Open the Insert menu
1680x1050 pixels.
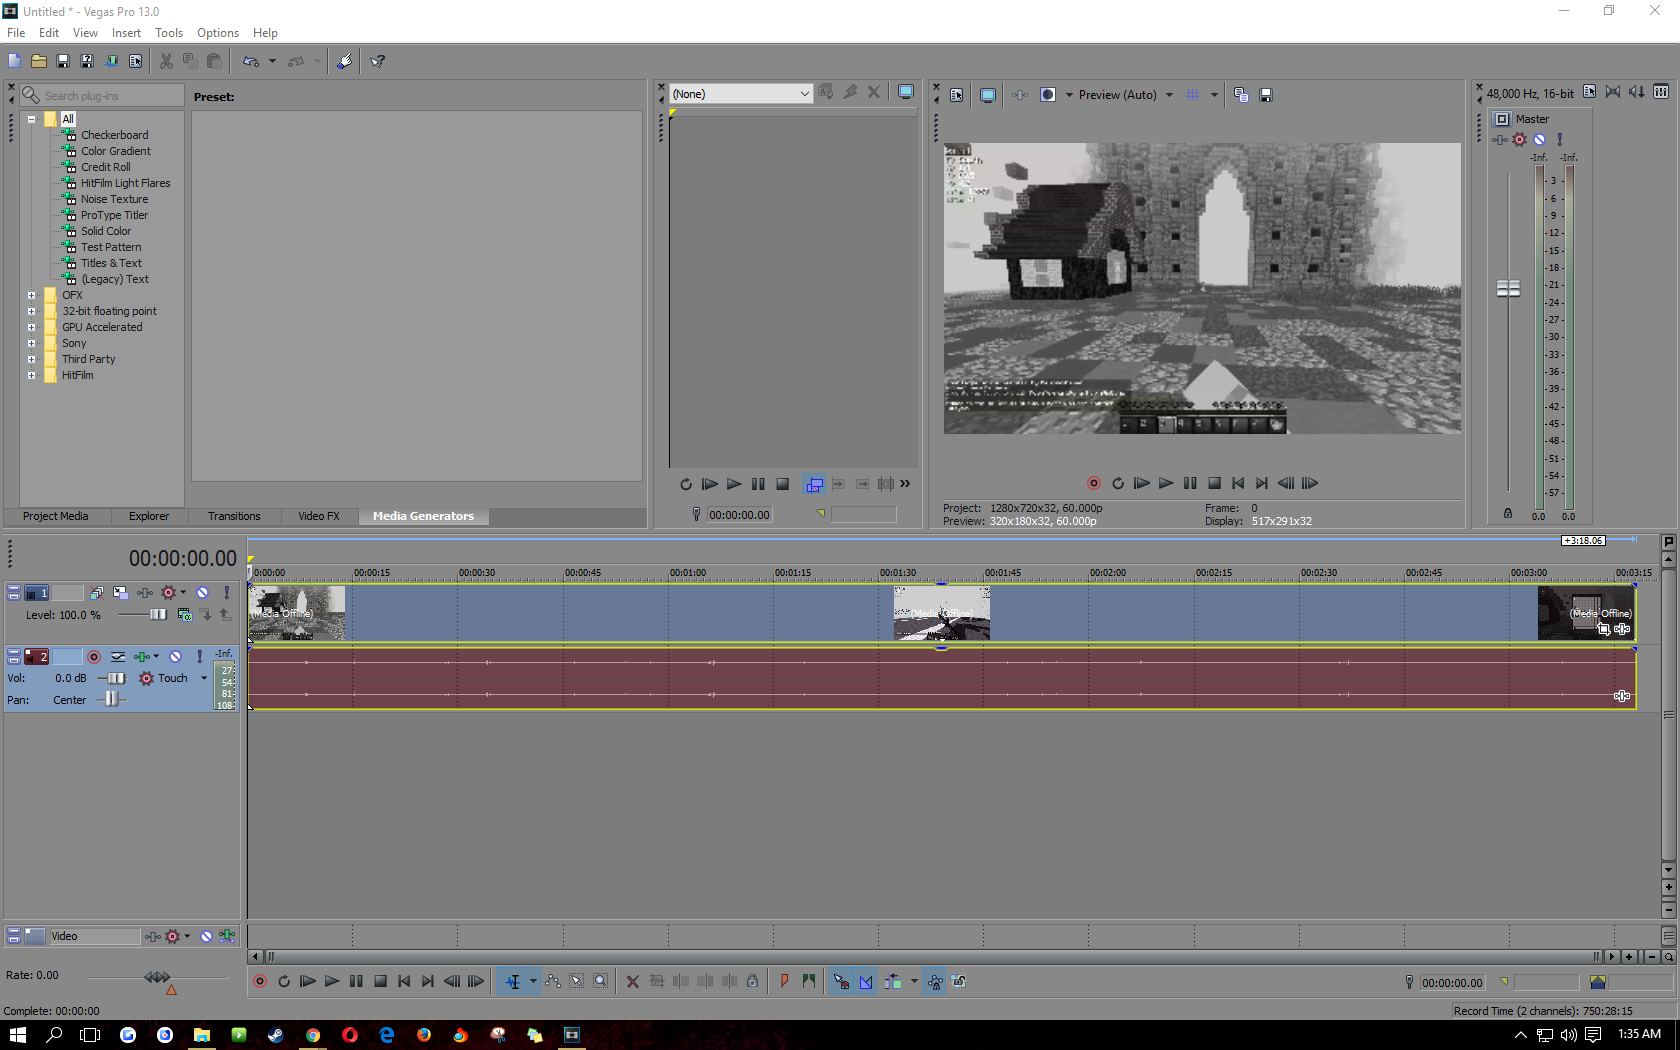coord(126,33)
